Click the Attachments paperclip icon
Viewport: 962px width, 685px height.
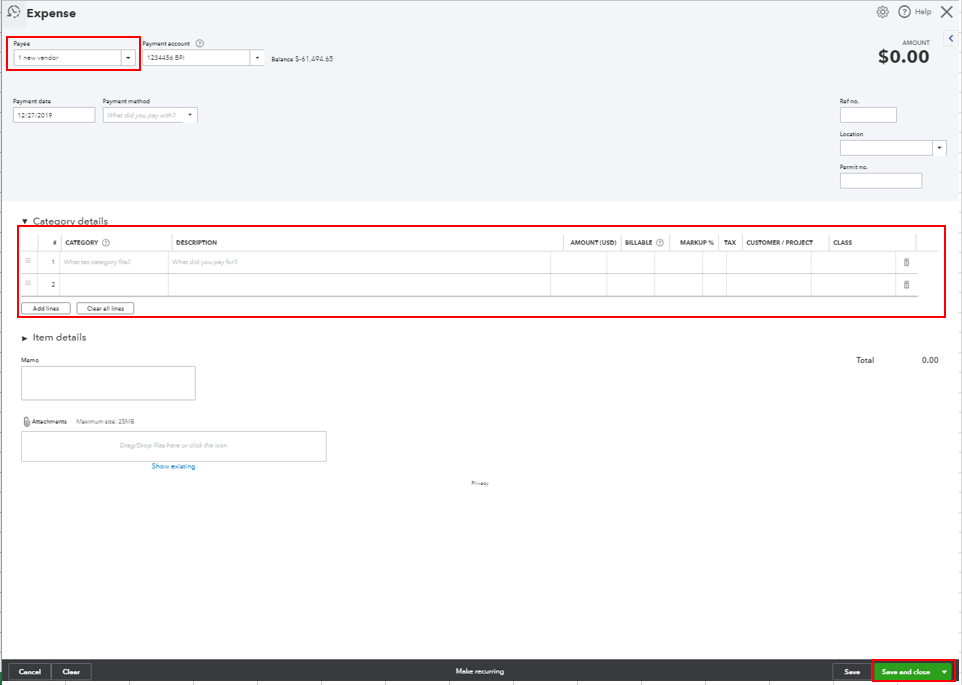click(26, 422)
